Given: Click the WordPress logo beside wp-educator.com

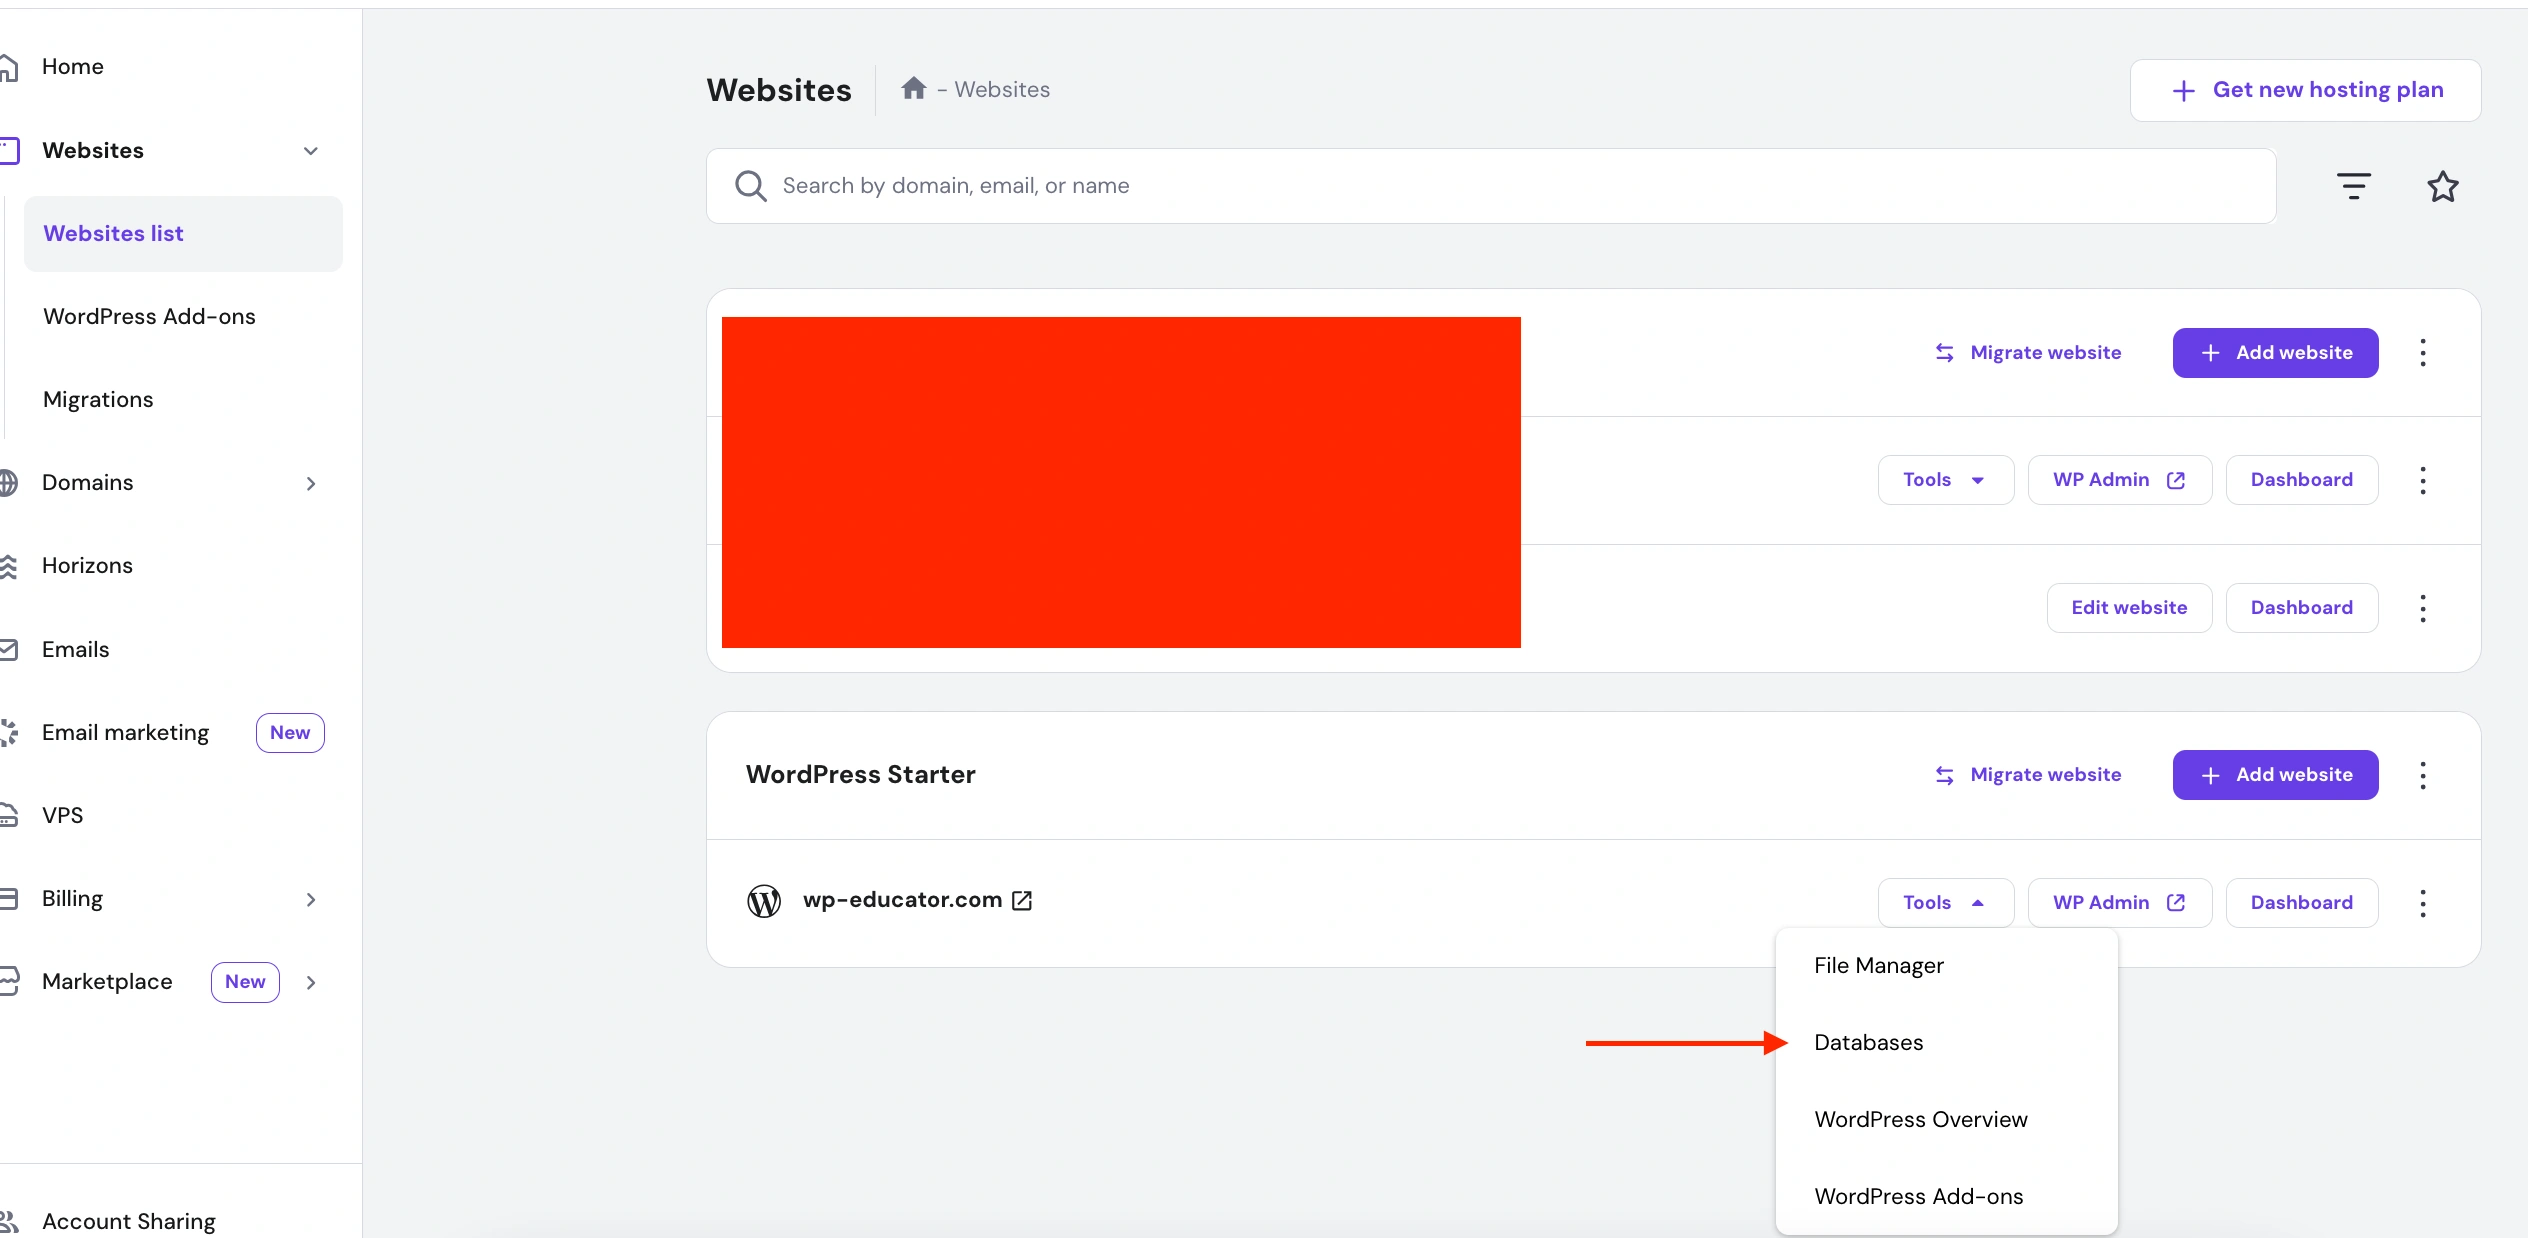Looking at the screenshot, I should [x=763, y=900].
